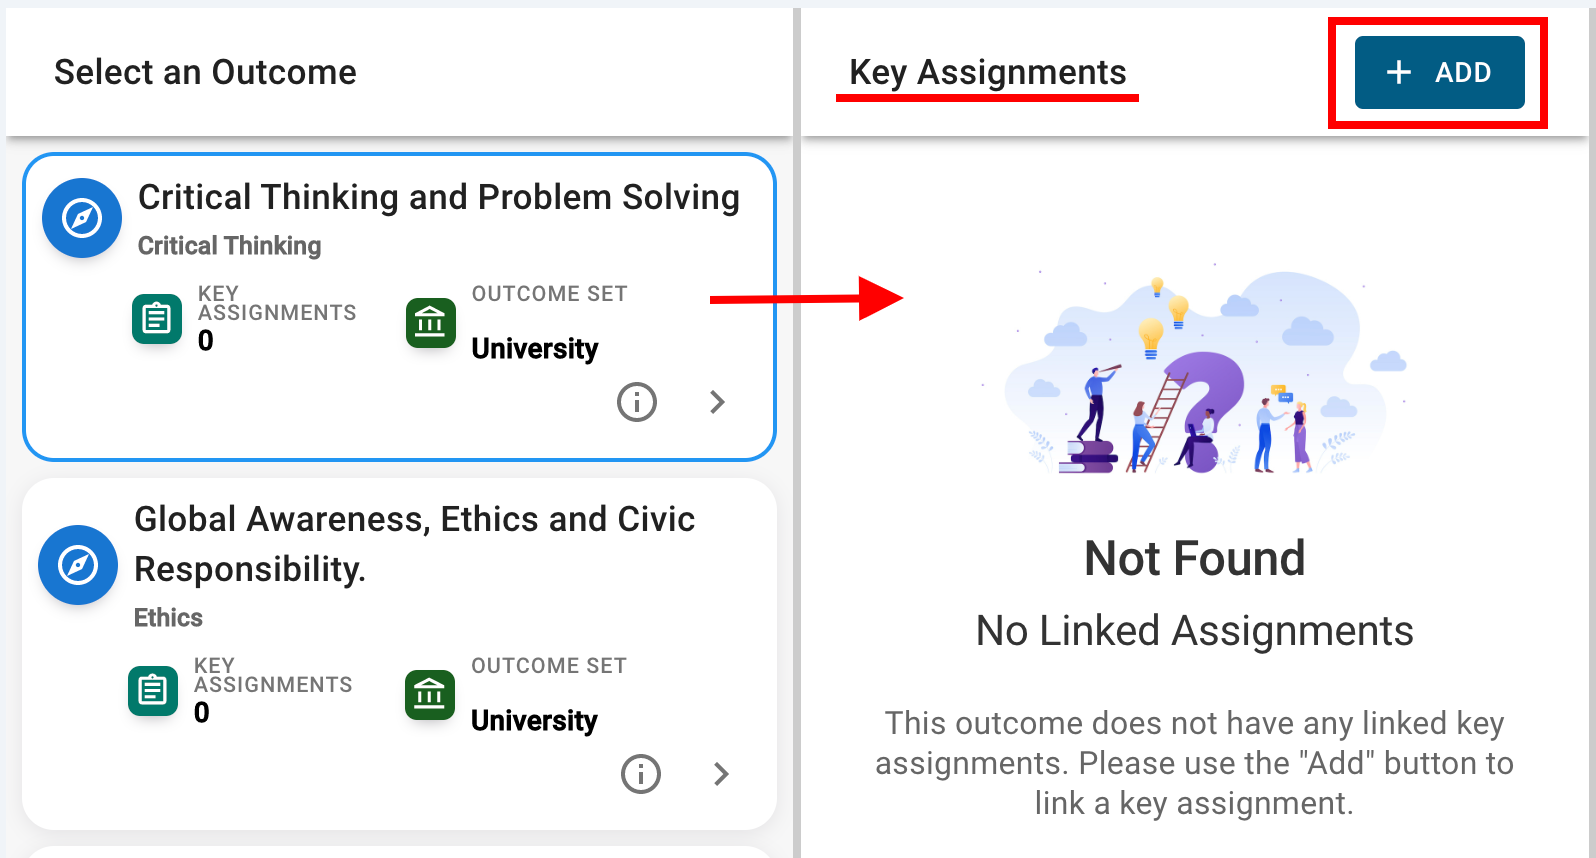Expand Global Awareness card with chevron arrow
This screenshot has width=1596, height=858.
click(721, 774)
